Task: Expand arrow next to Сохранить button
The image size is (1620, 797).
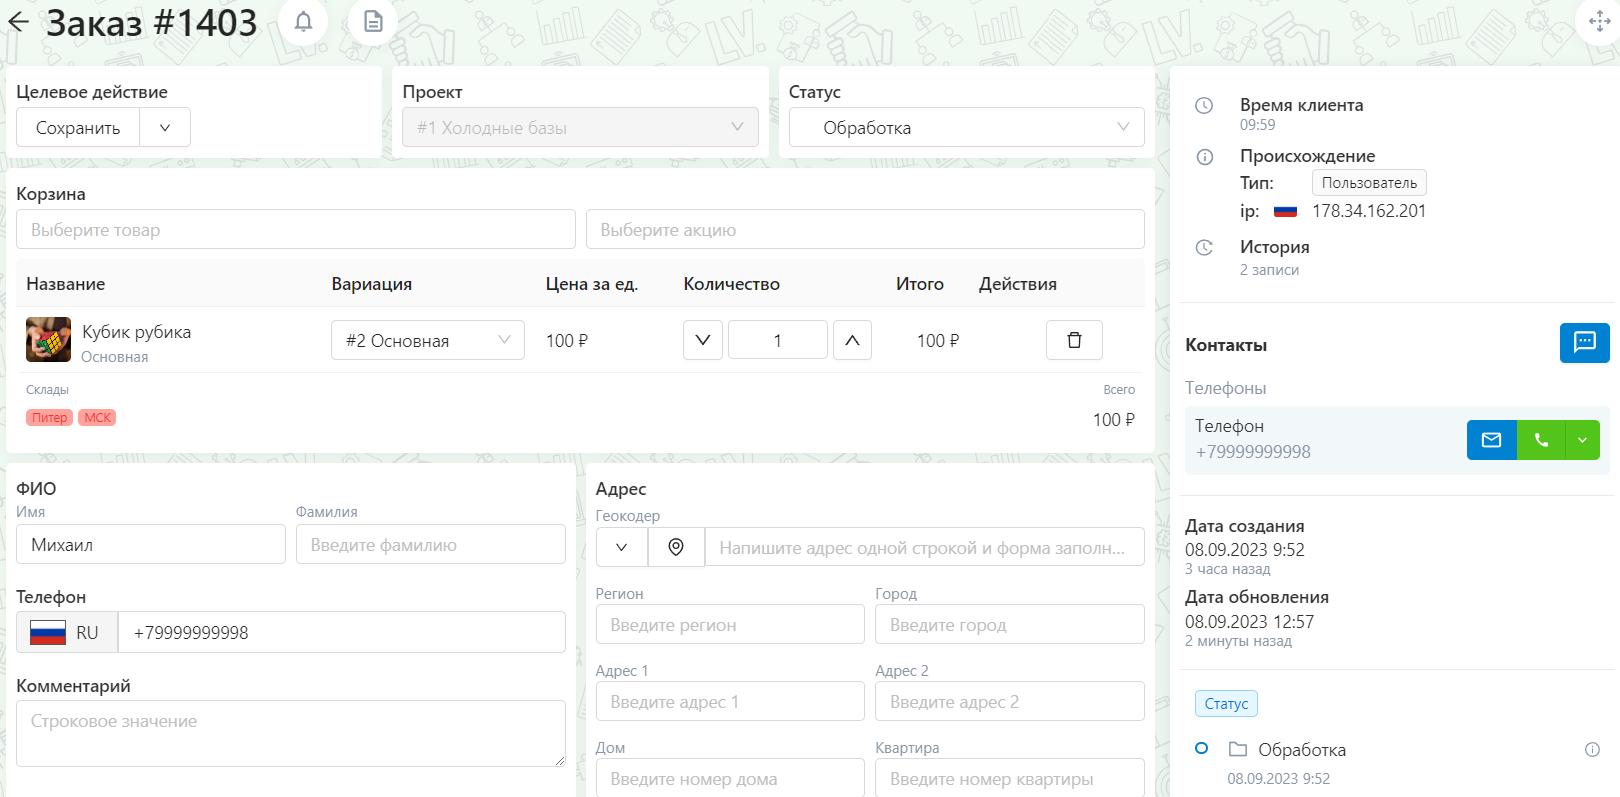Action: [165, 128]
